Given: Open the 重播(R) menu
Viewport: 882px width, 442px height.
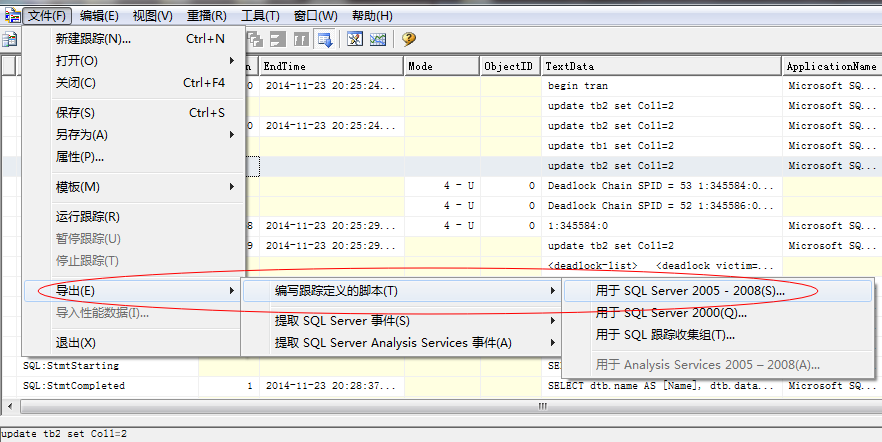Looking at the screenshot, I should tap(206, 16).
